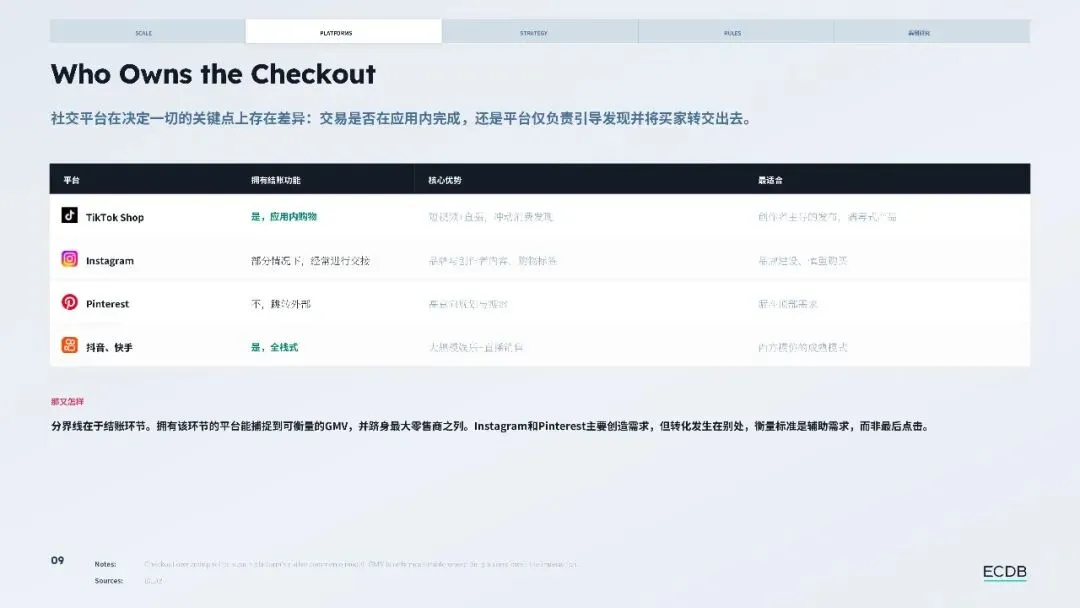This screenshot has height=608, width=1080.
Task: Click the faint notes text beside Notes:
Action: pyautogui.click(x=360, y=564)
